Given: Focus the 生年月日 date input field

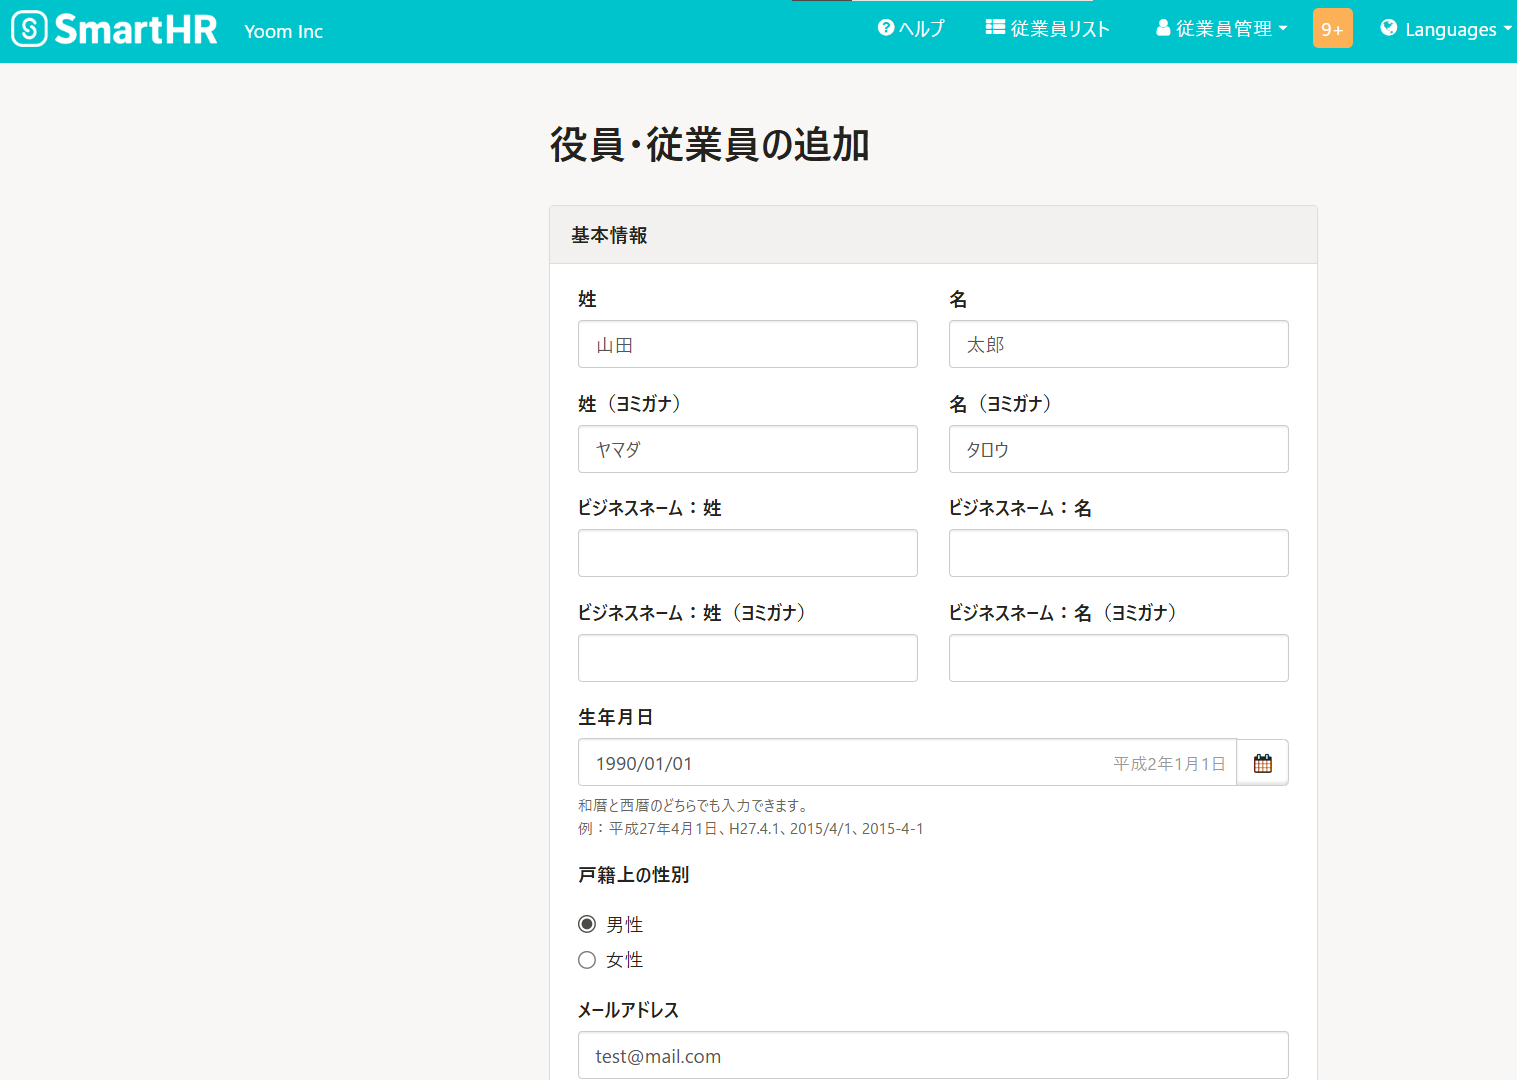Looking at the screenshot, I should tap(850, 763).
